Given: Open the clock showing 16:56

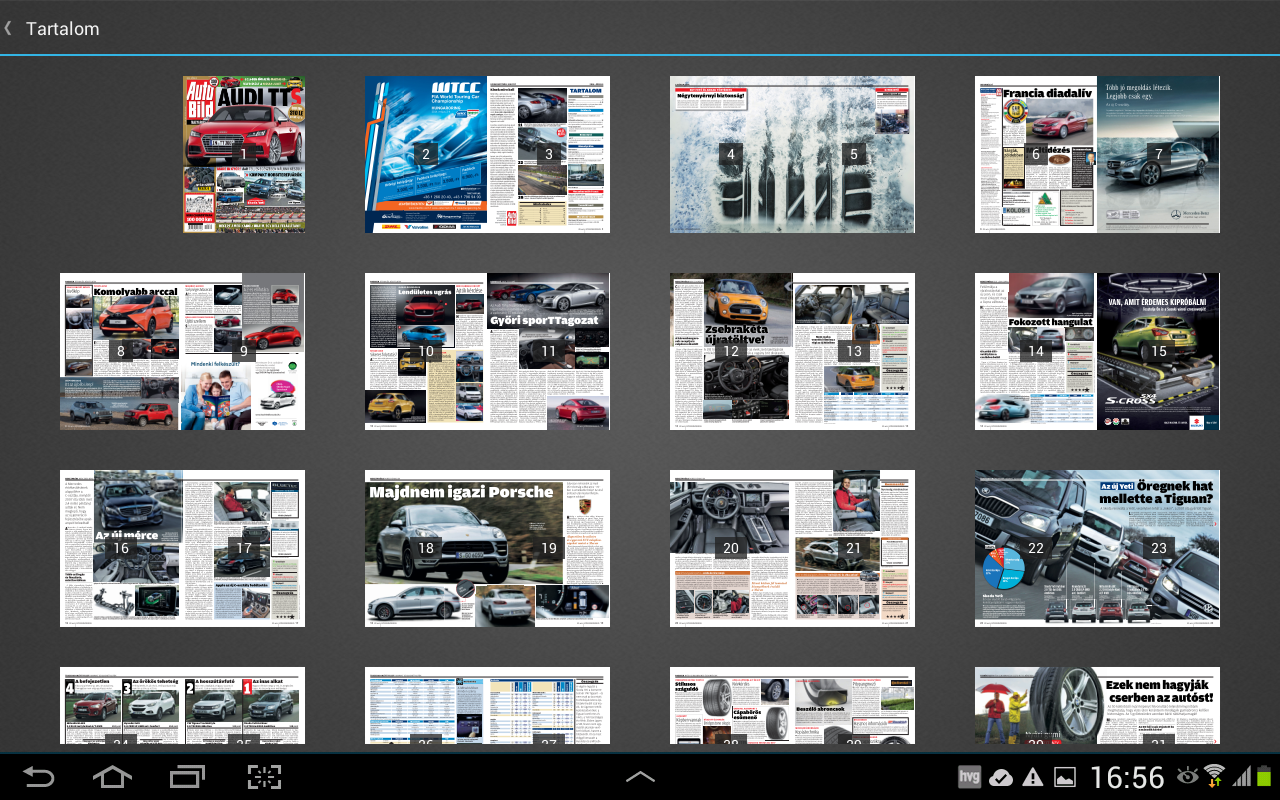Looking at the screenshot, I should pos(1127,777).
